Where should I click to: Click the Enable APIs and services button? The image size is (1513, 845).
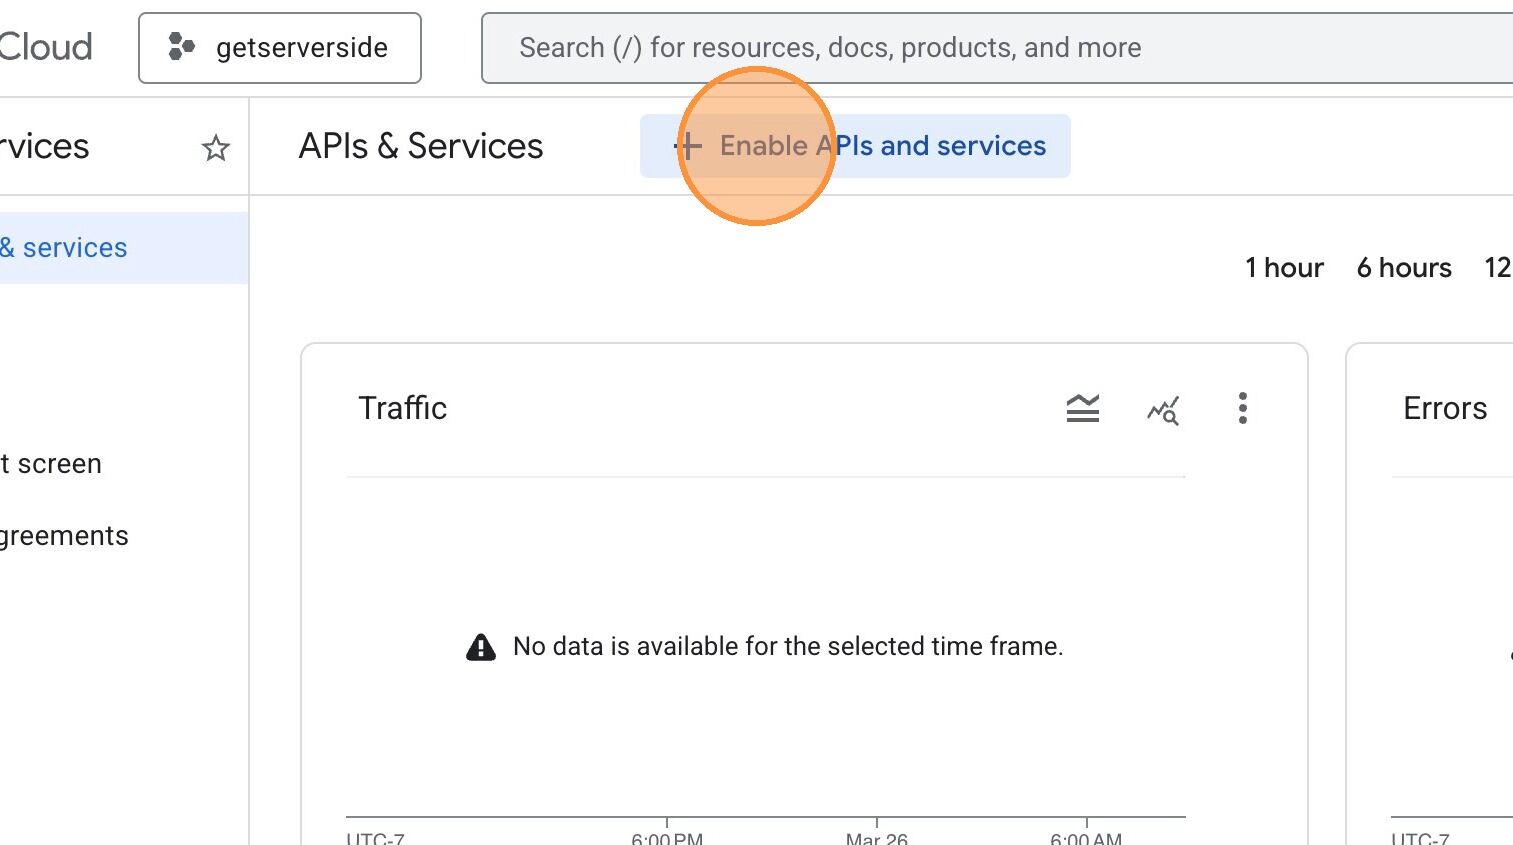pyautogui.click(x=855, y=145)
